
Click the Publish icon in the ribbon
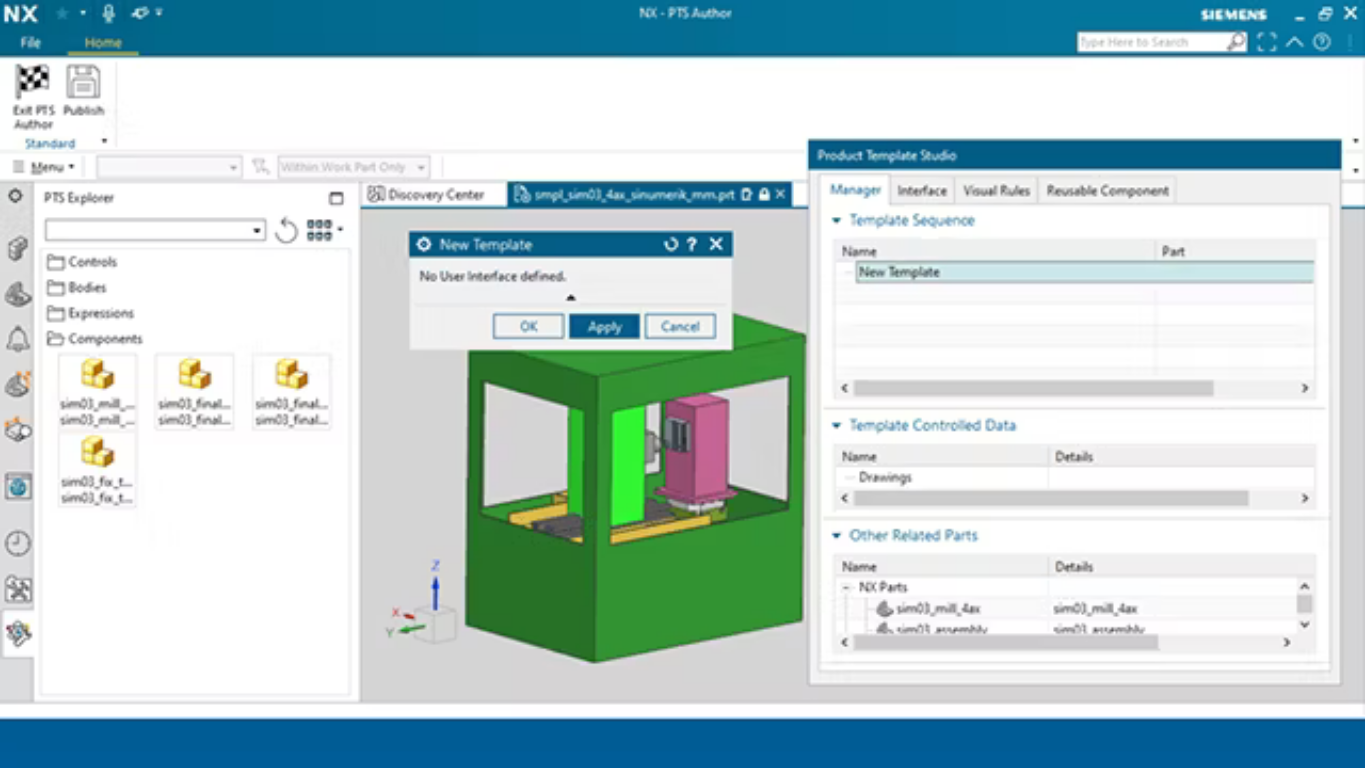pyautogui.click(x=83, y=82)
